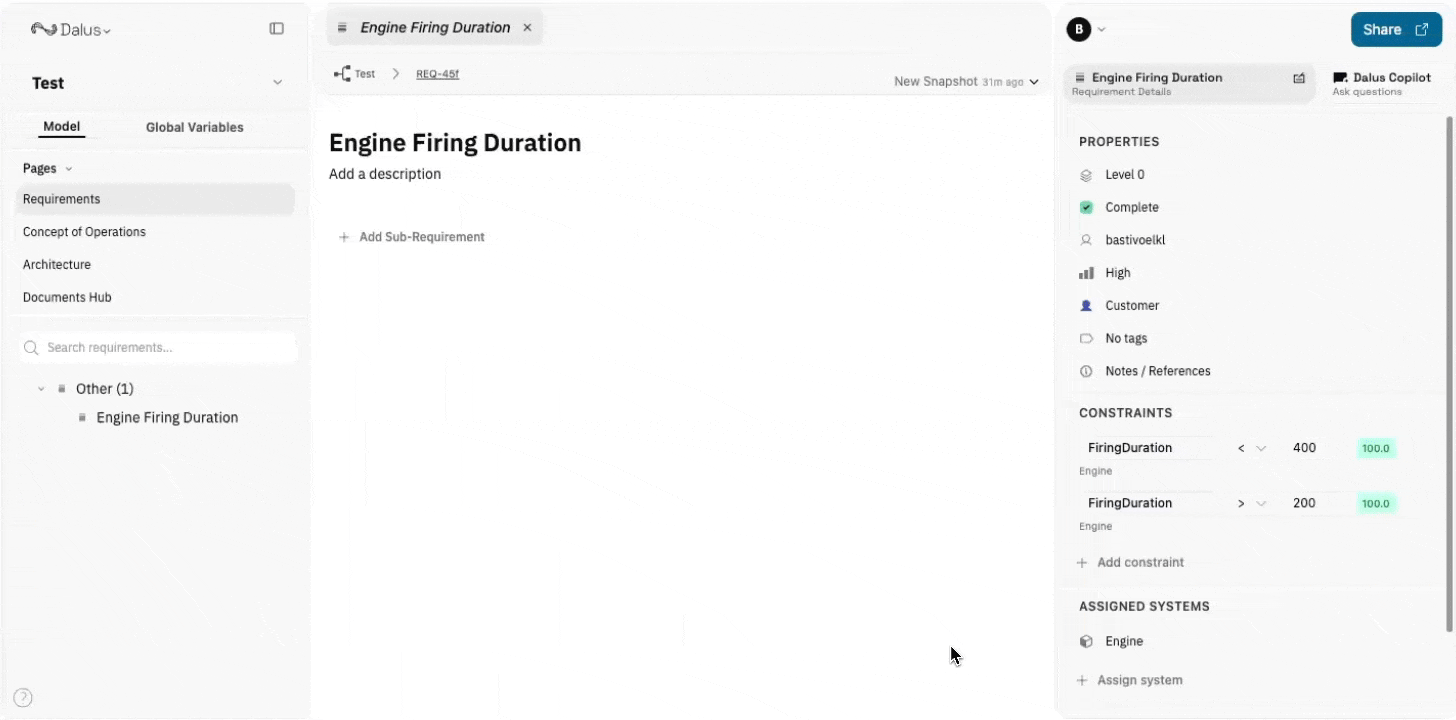
Task: Open Dalus Copilot to ask questions
Action: (1382, 83)
